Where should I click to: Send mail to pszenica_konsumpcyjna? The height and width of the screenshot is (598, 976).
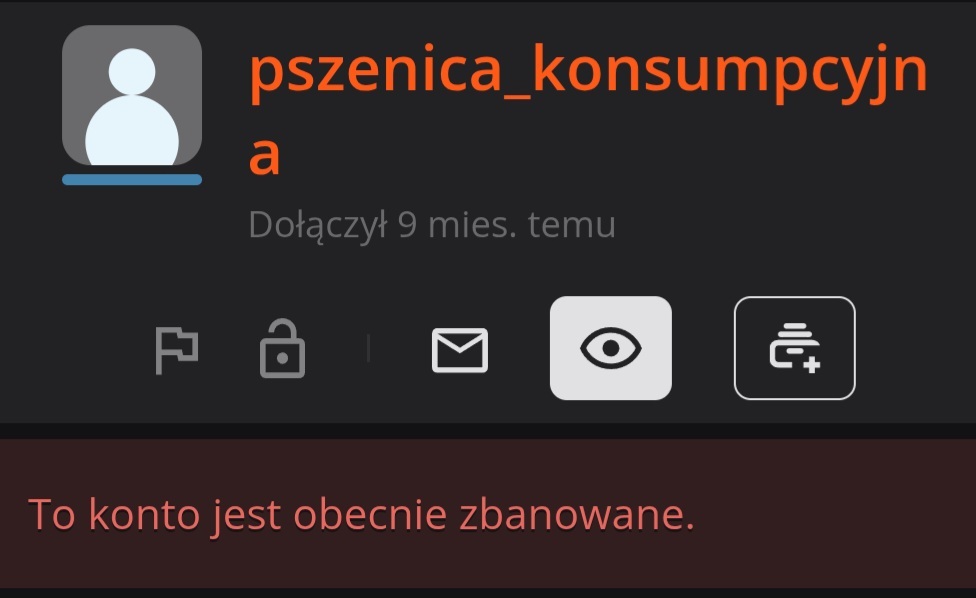click(x=460, y=350)
